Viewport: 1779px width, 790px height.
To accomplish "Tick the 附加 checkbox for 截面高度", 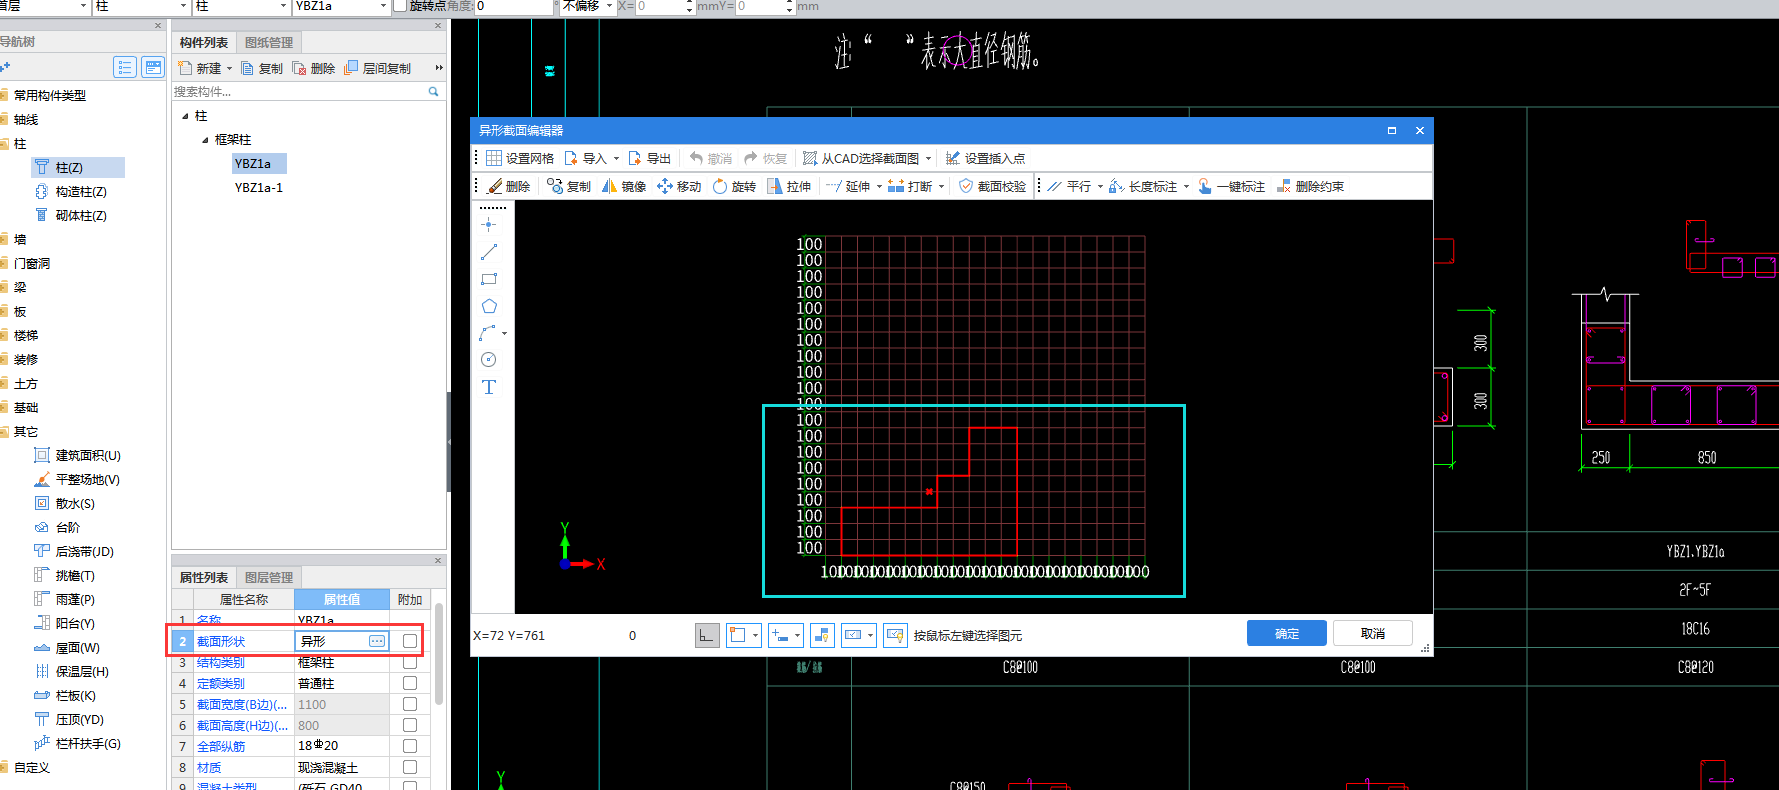I will coord(410,725).
